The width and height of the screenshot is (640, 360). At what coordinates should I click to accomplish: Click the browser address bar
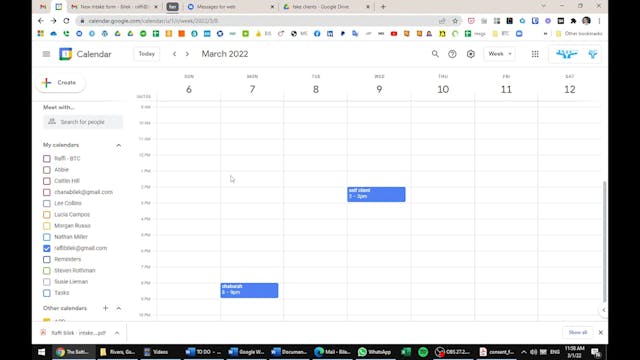point(261,21)
